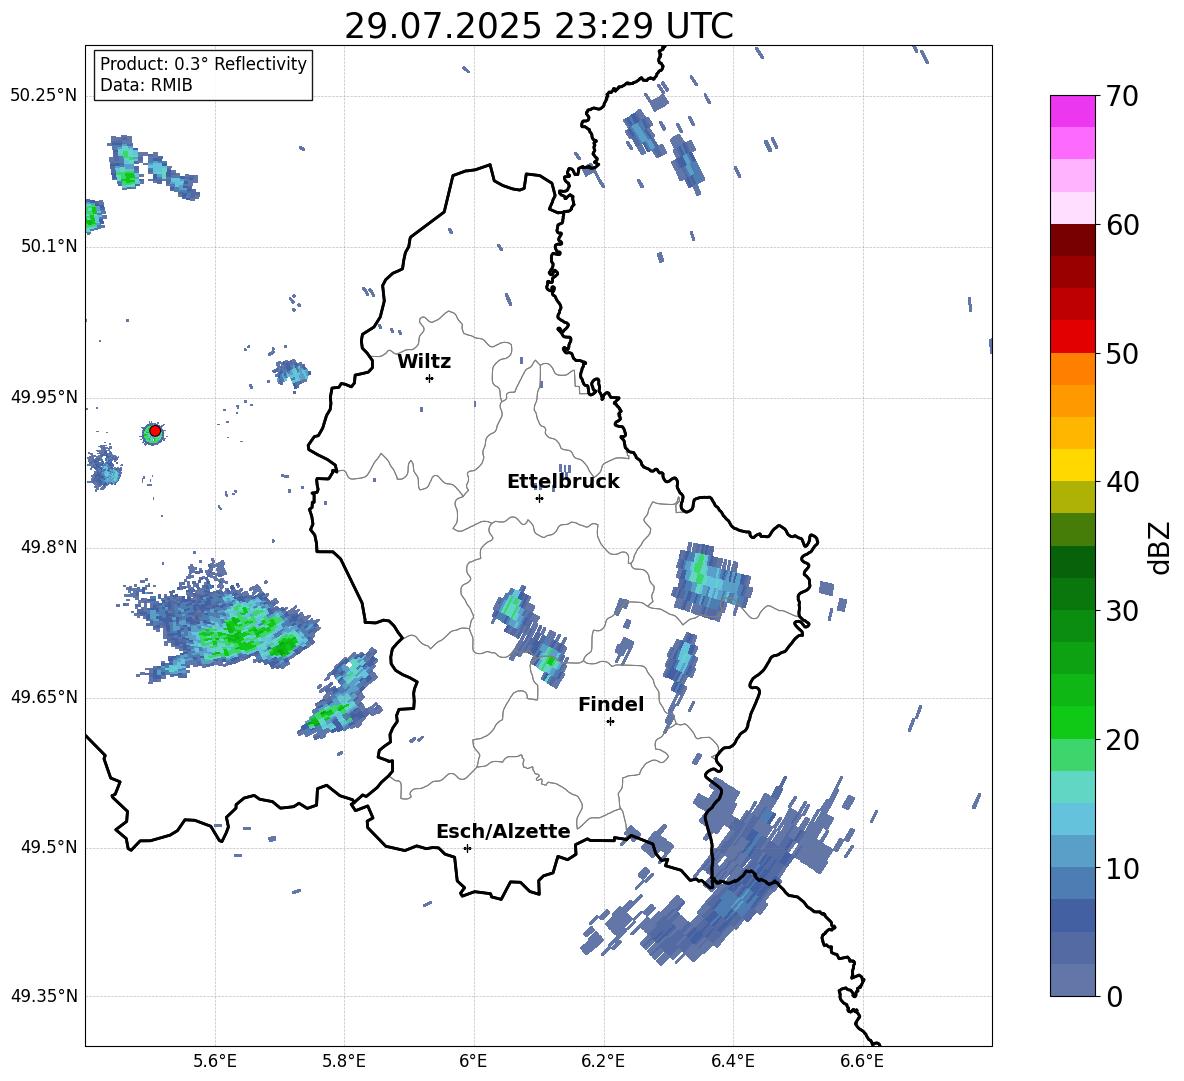Click the Ettelbruck location cross marker
The height and width of the screenshot is (1081, 1184).
pos(539,498)
